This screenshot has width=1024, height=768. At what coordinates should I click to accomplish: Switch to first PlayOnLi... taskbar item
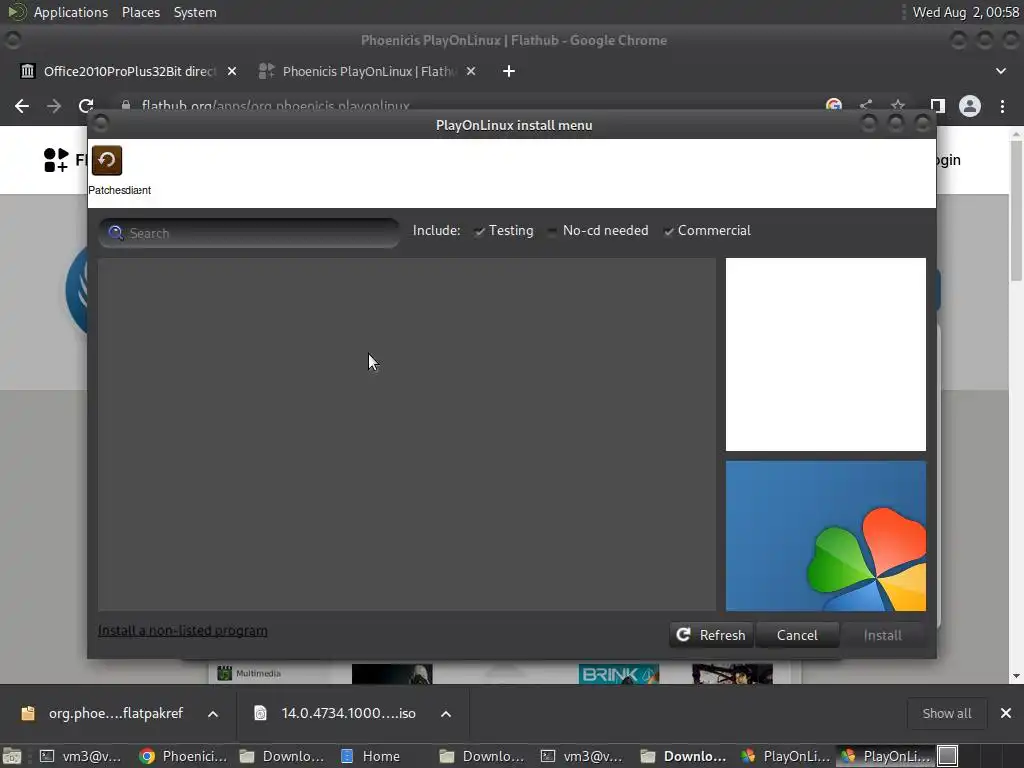[785, 756]
